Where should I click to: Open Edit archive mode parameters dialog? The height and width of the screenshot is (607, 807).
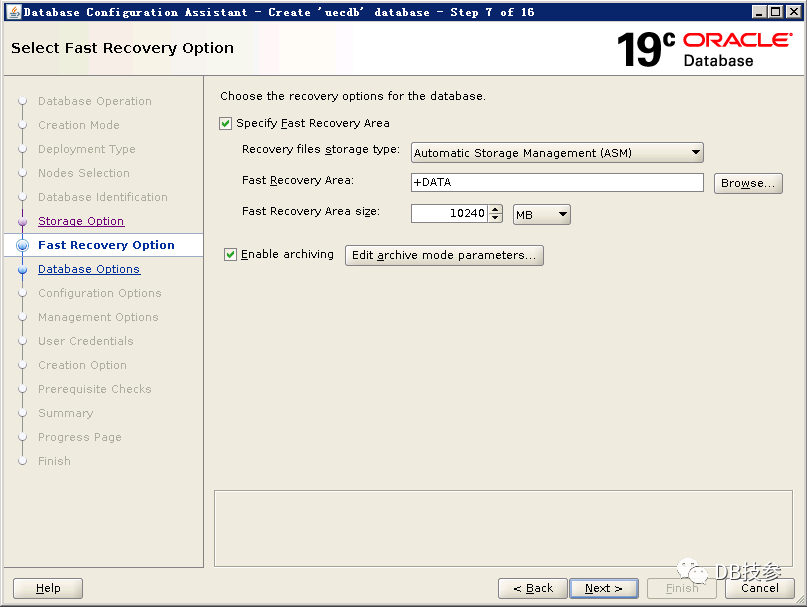(444, 255)
